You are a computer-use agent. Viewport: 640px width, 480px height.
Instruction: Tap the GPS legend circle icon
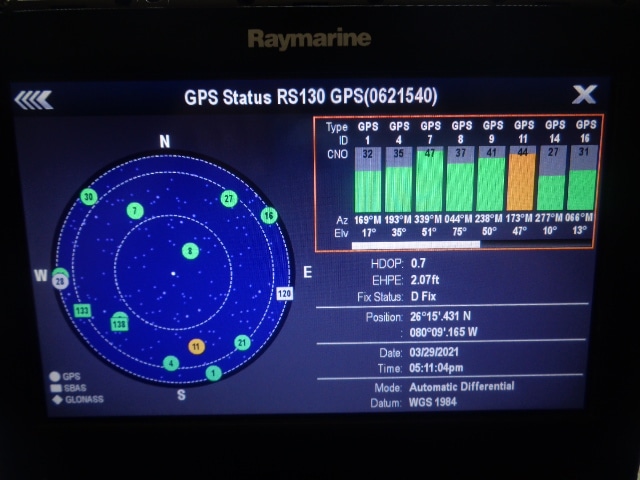click(55, 376)
